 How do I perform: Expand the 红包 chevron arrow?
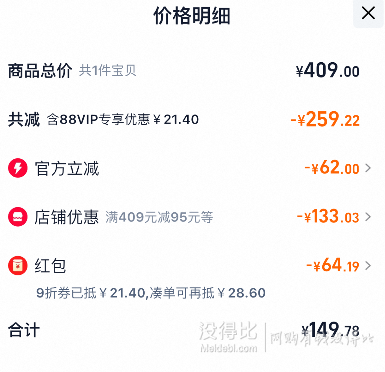click(x=368, y=266)
